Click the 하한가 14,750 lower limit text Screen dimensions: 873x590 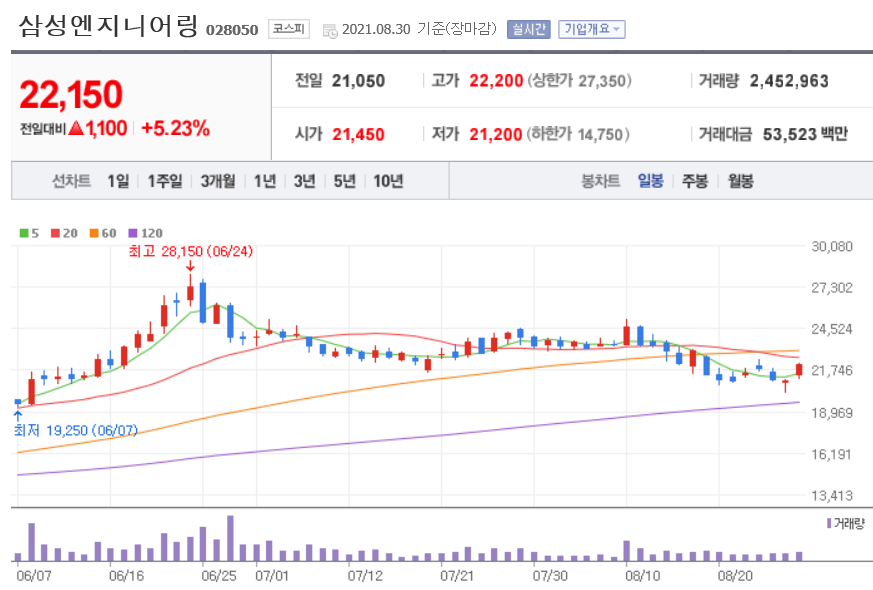[x=578, y=134]
